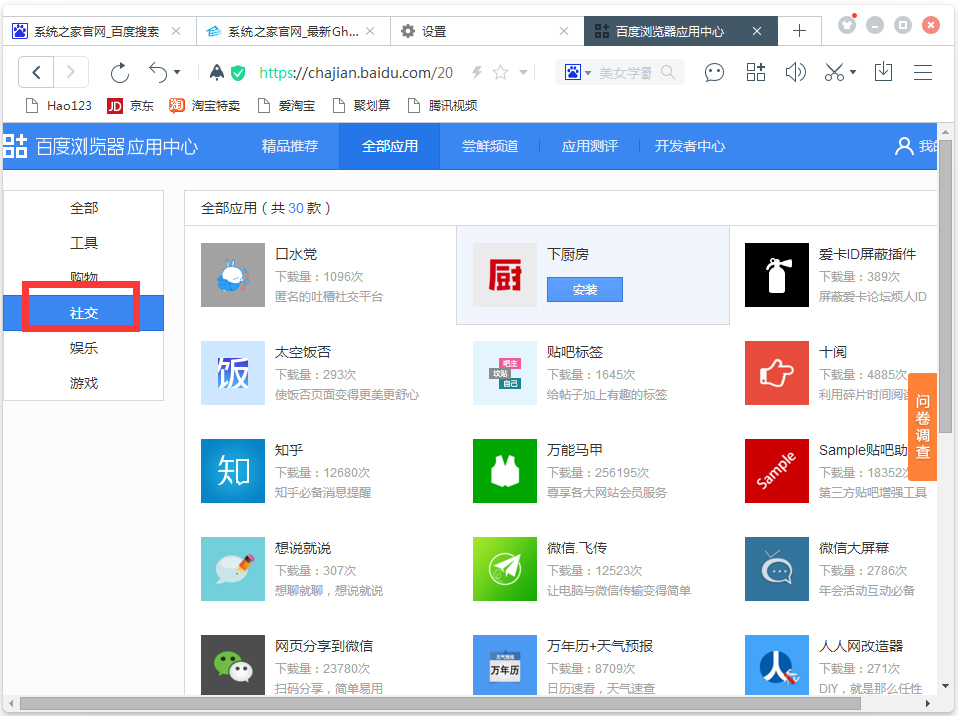958x716 pixels.
Task: Open the 京东 bookmark
Action: point(130,106)
